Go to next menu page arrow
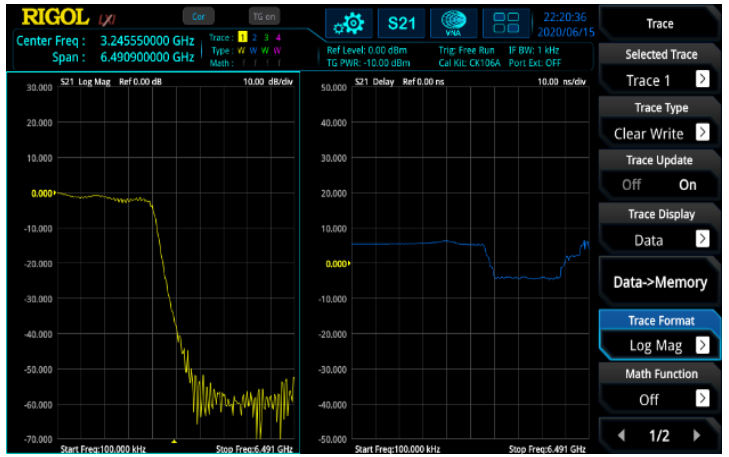The width and height of the screenshot is (729, 457). tap(696, 436)
